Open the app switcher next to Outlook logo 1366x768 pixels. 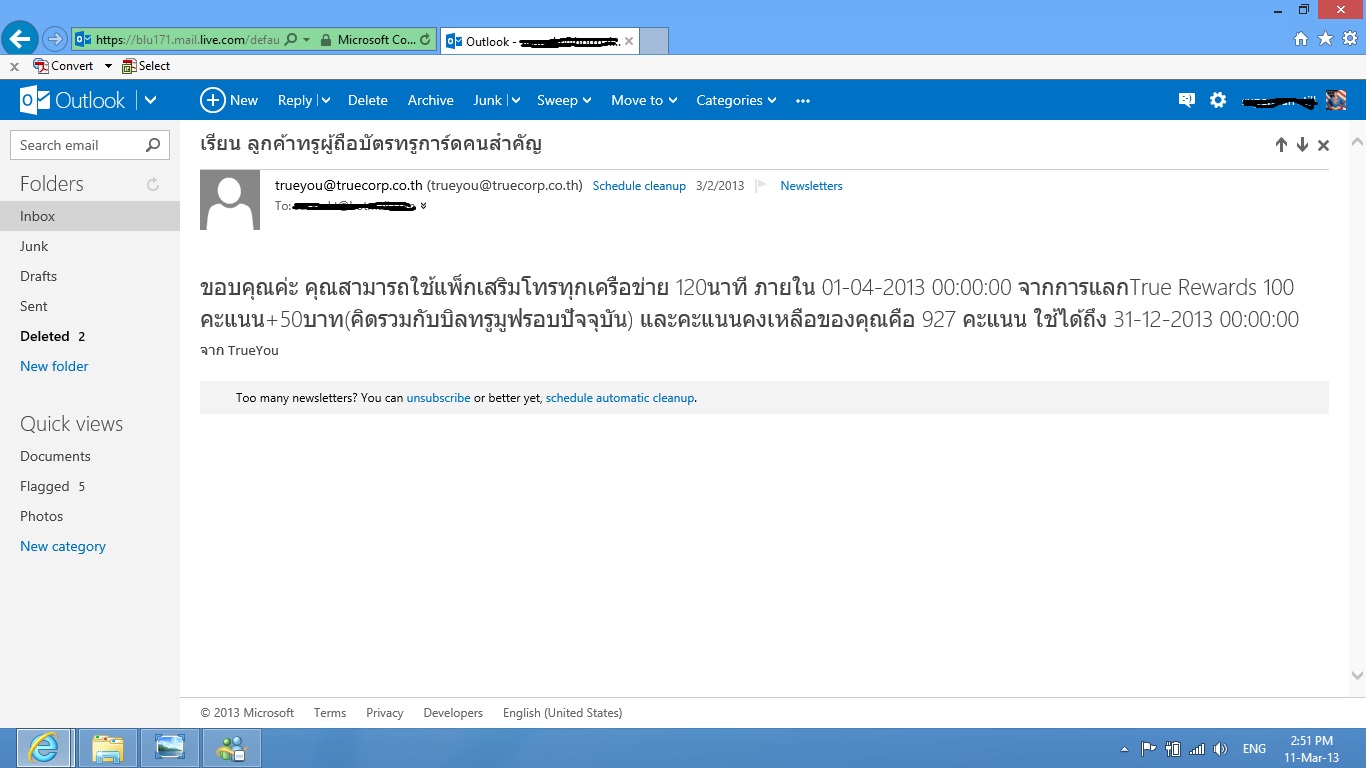[150, 100]
